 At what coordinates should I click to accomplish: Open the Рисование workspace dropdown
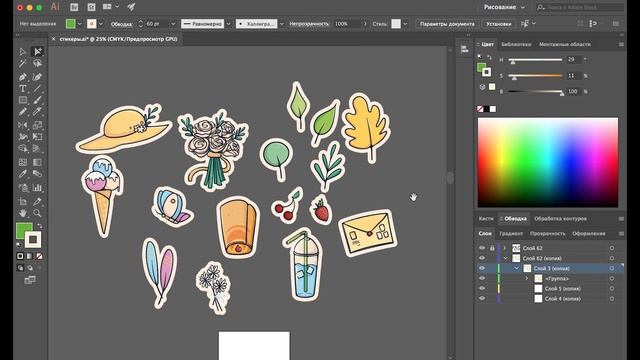(x=504, y=7)
